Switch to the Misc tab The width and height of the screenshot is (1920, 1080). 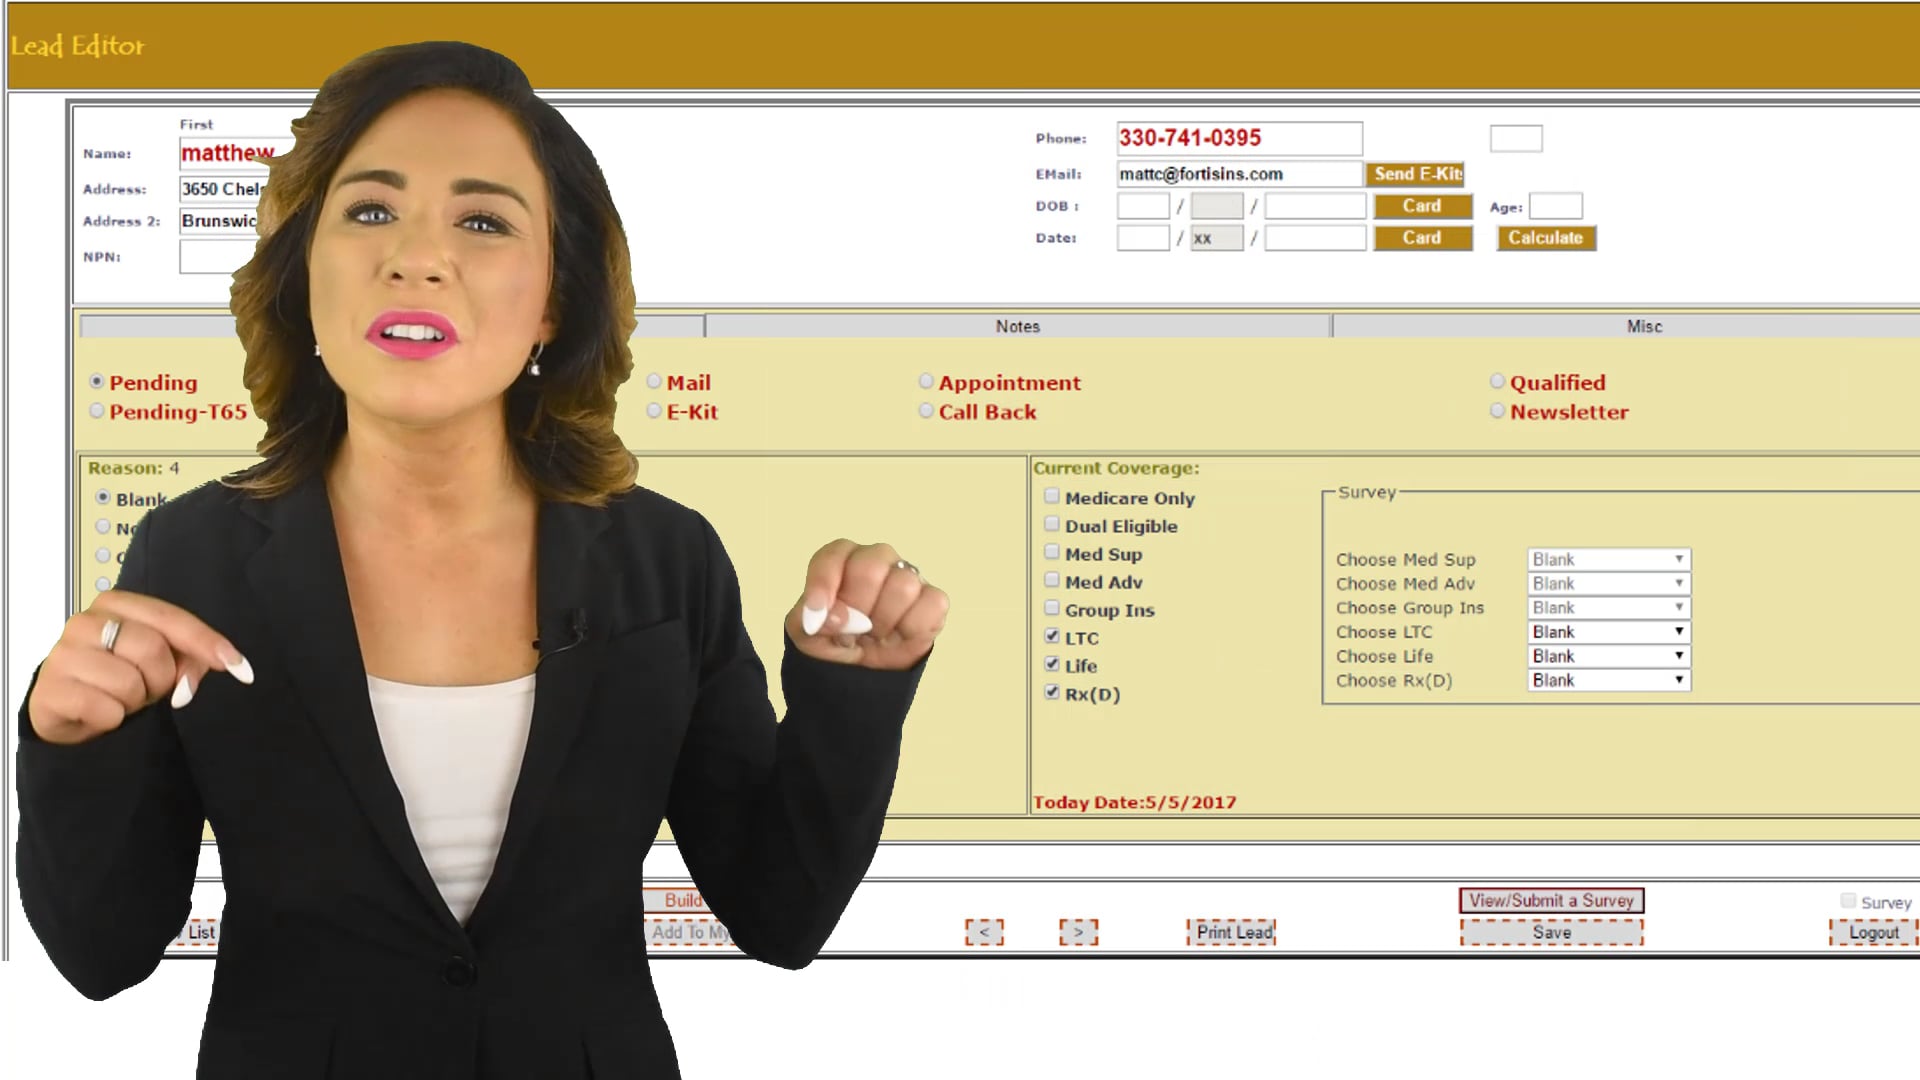coord(1643,326)
